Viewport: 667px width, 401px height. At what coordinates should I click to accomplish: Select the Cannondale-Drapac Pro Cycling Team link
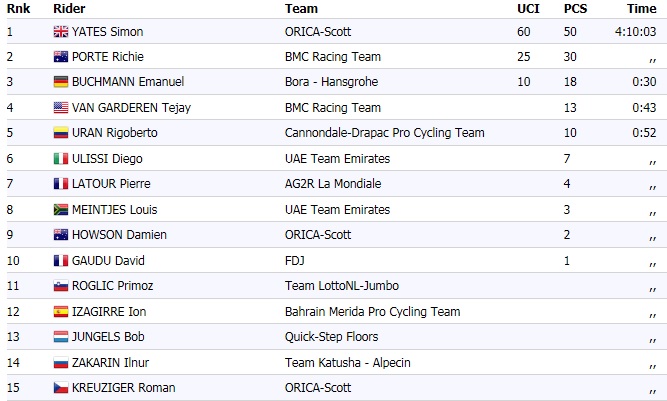[384, 133]
